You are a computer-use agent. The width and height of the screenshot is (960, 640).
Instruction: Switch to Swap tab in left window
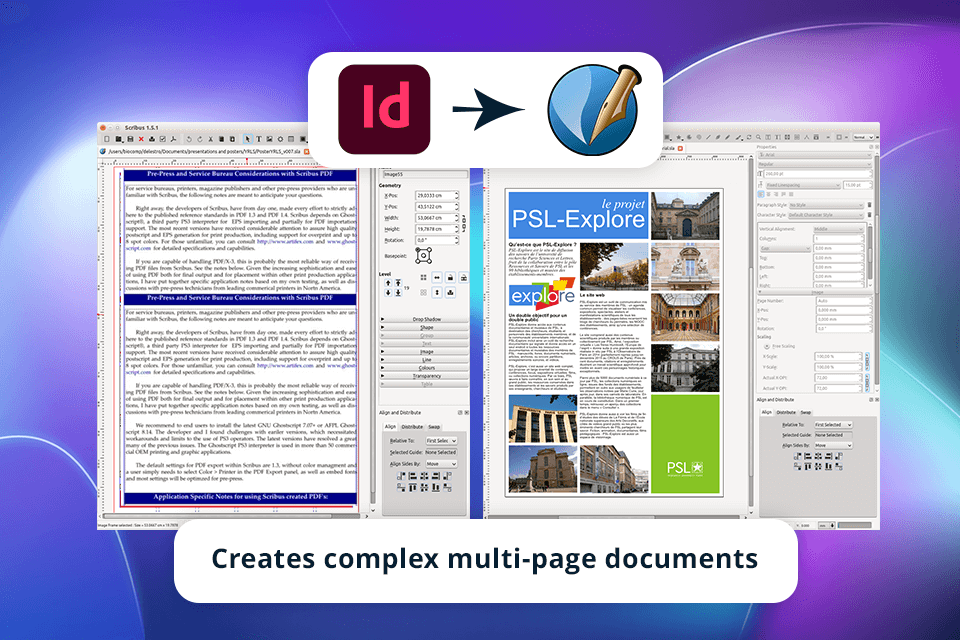434,427
